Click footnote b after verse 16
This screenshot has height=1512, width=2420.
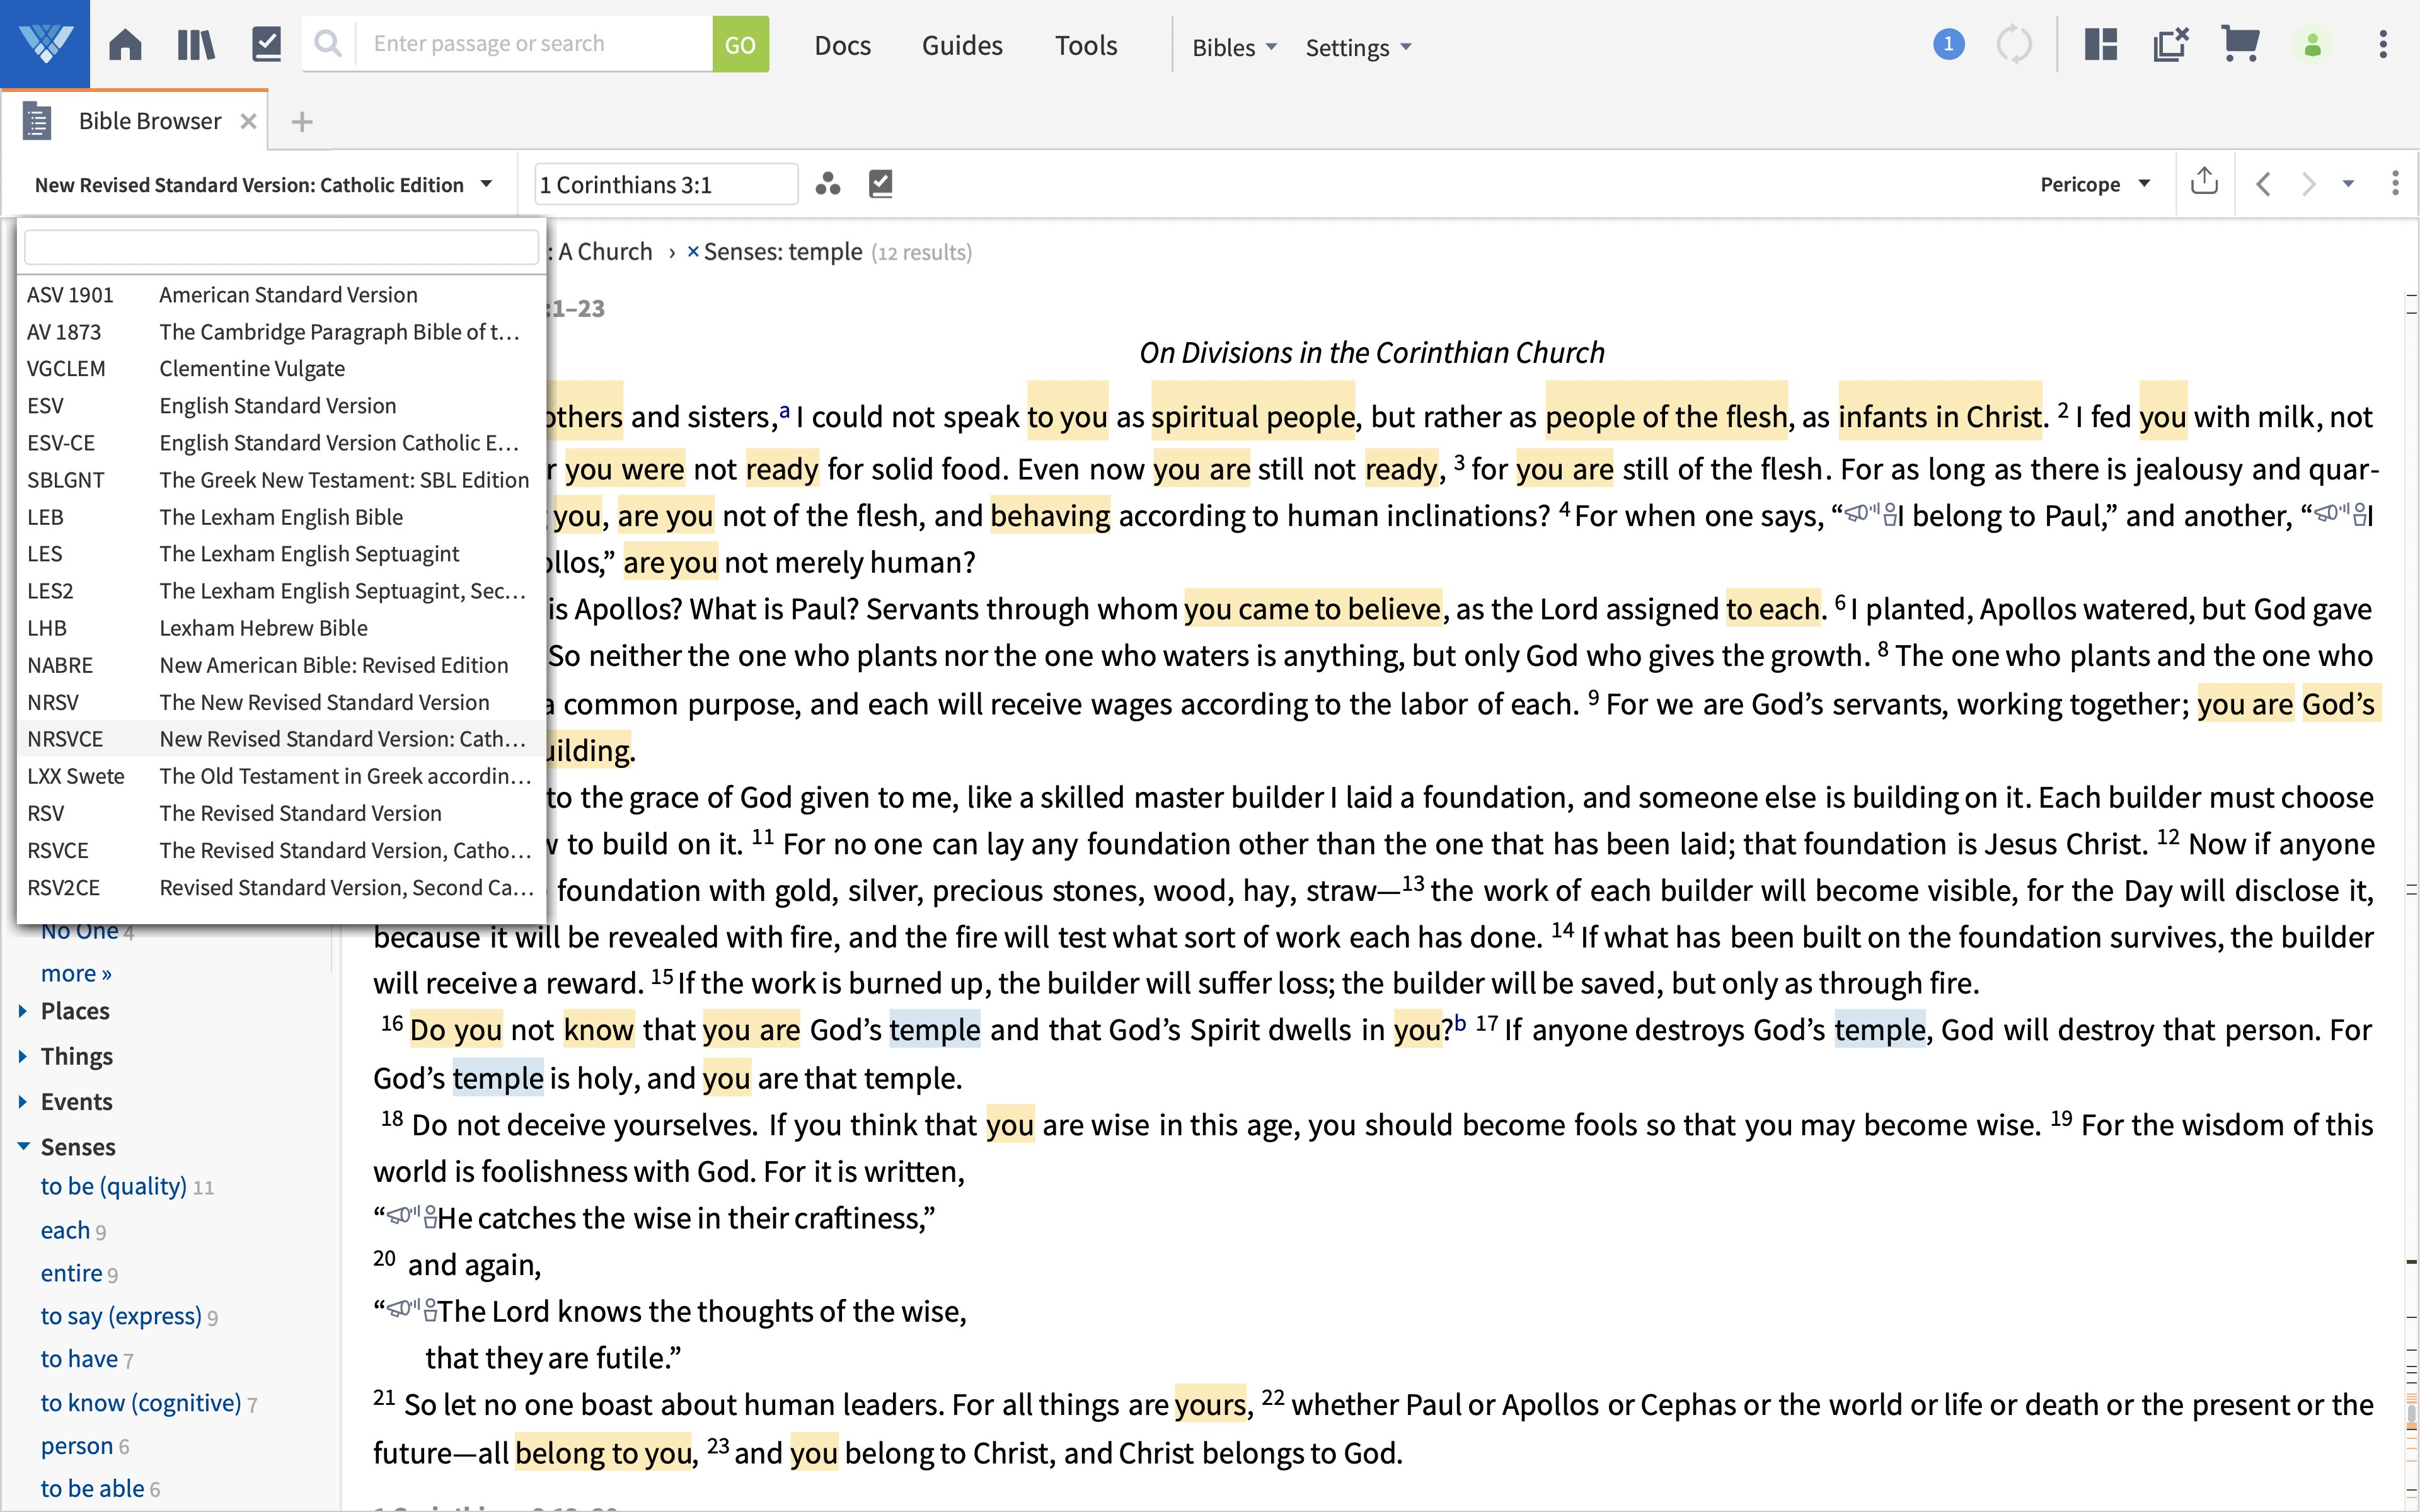(x=1460, y=1023)
